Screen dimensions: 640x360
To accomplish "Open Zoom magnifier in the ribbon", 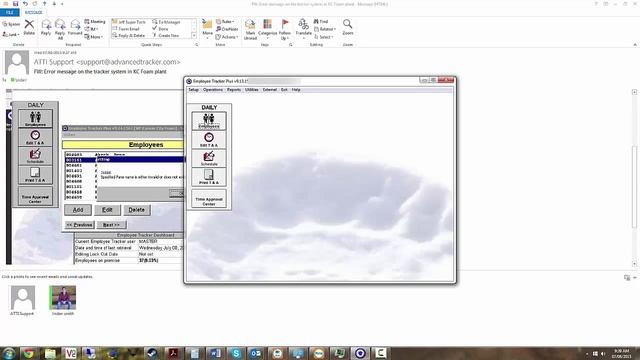I will (348, 27).
